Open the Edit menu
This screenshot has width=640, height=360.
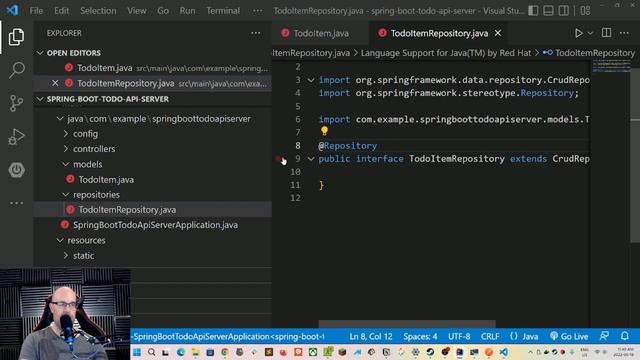coord(61,11)
